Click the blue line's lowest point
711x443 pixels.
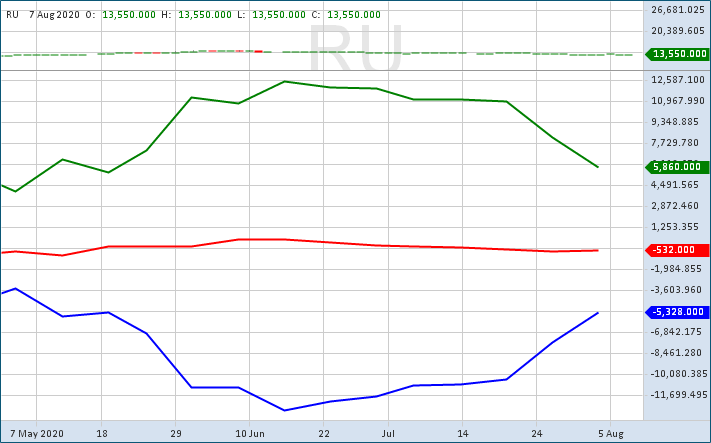click(x=284, y=410)
